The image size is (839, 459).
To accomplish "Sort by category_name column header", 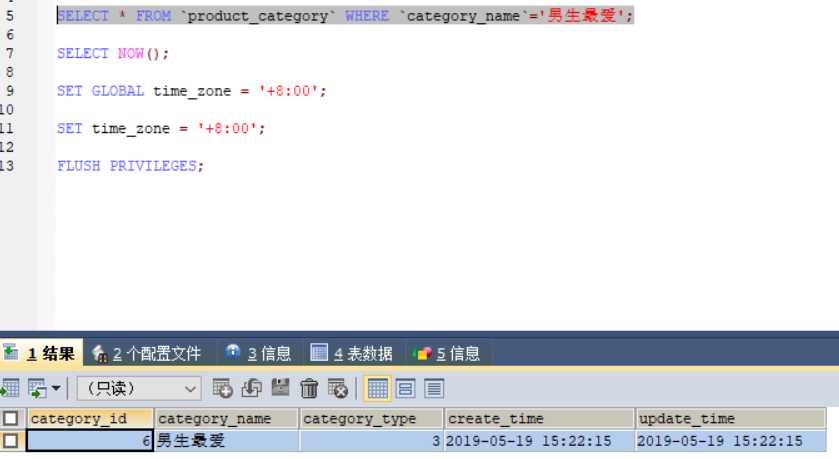I will [x=226, y=418].
